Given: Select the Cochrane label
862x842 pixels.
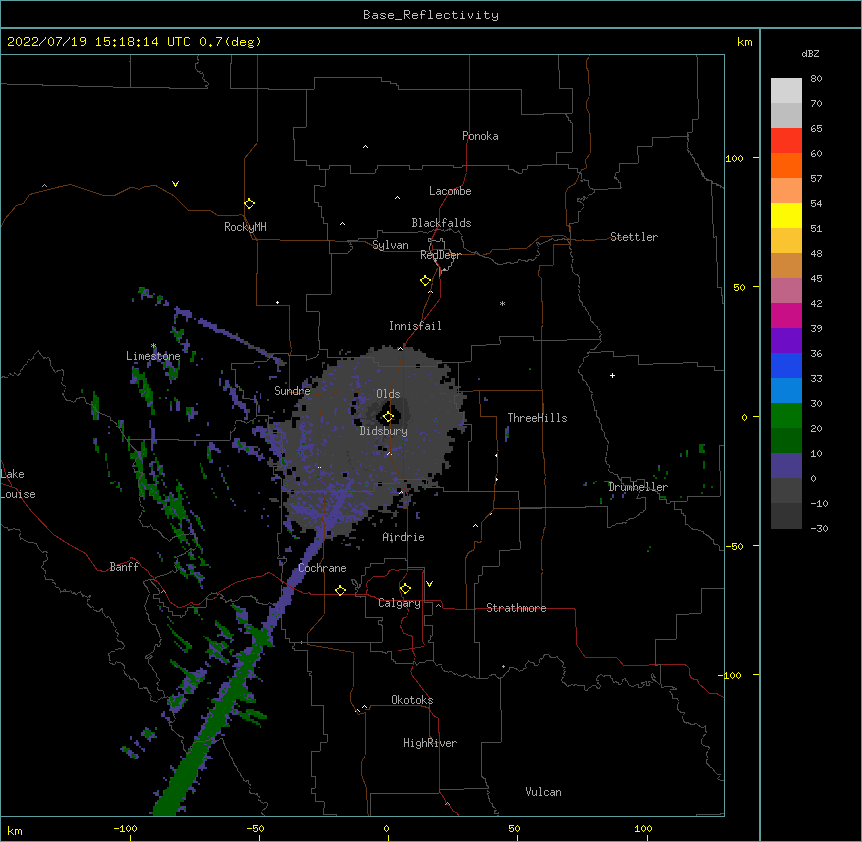Looking at the screenshot, I should tap(323, 568).
